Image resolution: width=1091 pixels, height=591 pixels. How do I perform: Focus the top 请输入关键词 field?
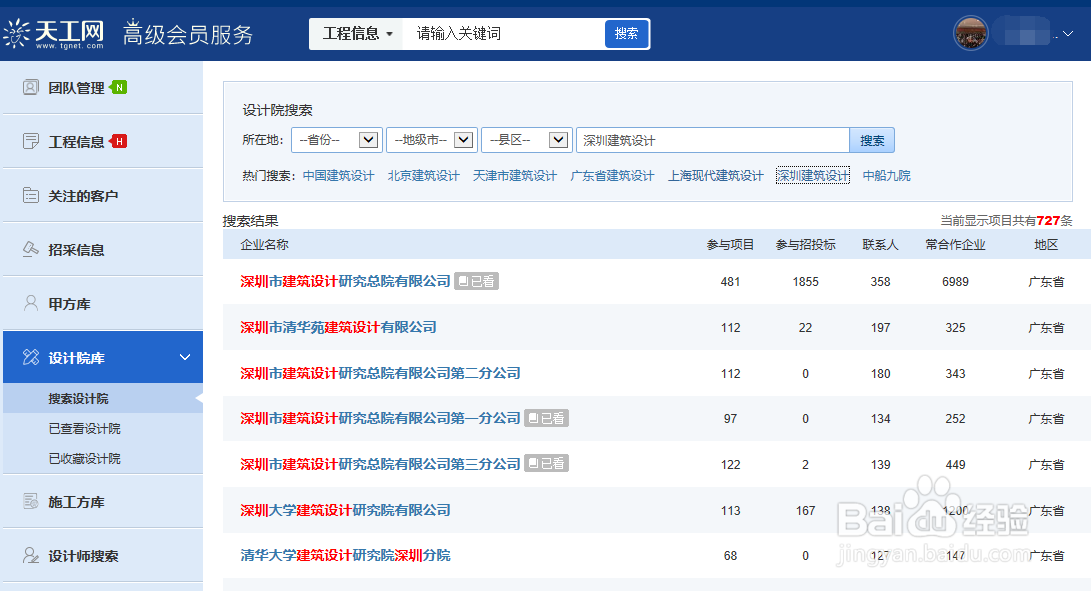[503, 33]
